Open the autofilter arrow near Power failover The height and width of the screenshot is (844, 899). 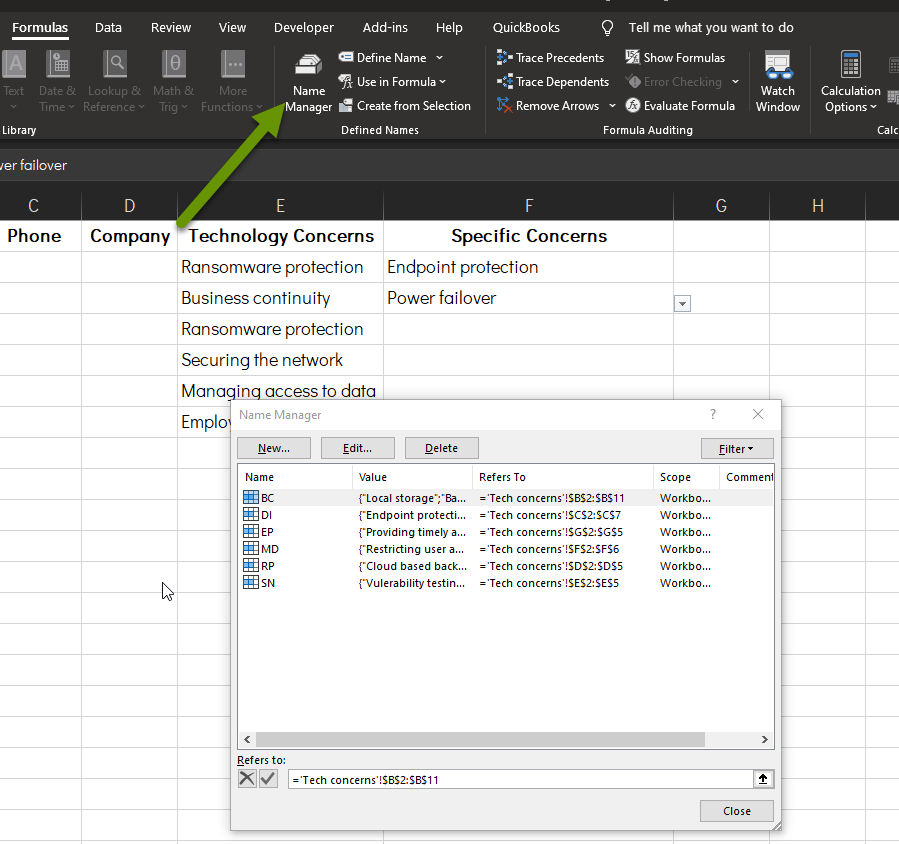click(681, 303)
